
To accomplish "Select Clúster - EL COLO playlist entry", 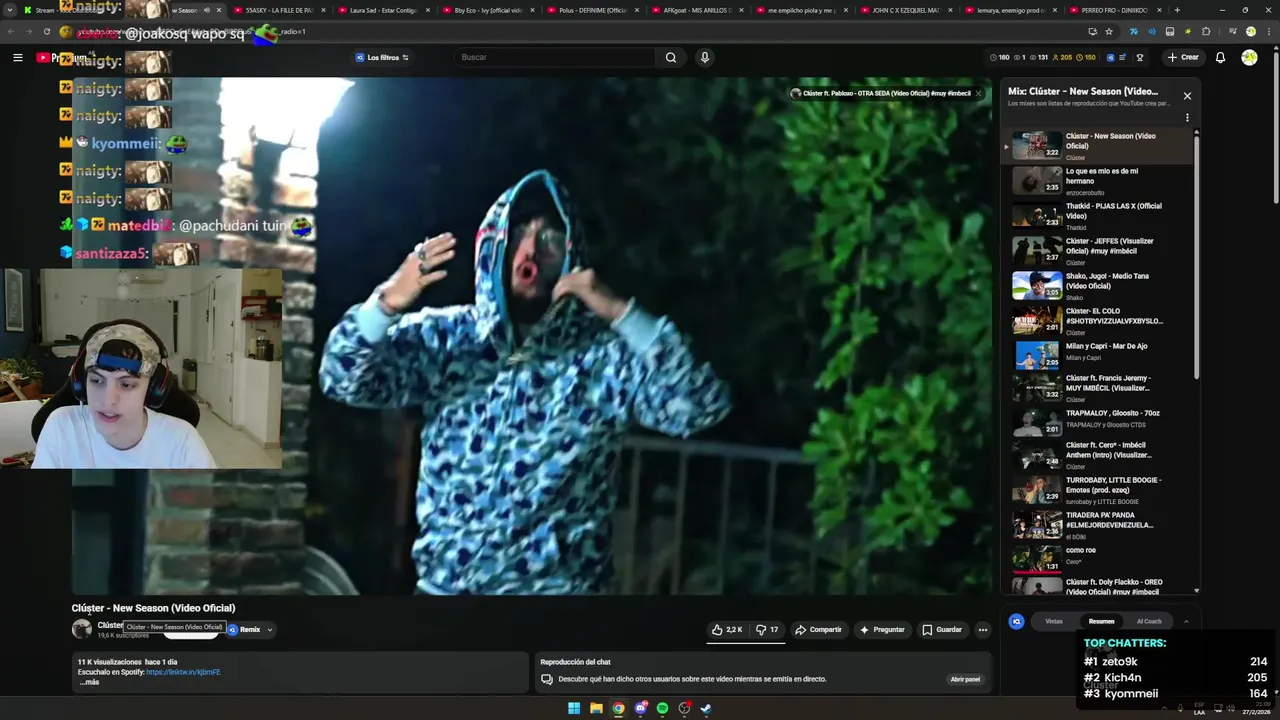I will pos(1098,320).
